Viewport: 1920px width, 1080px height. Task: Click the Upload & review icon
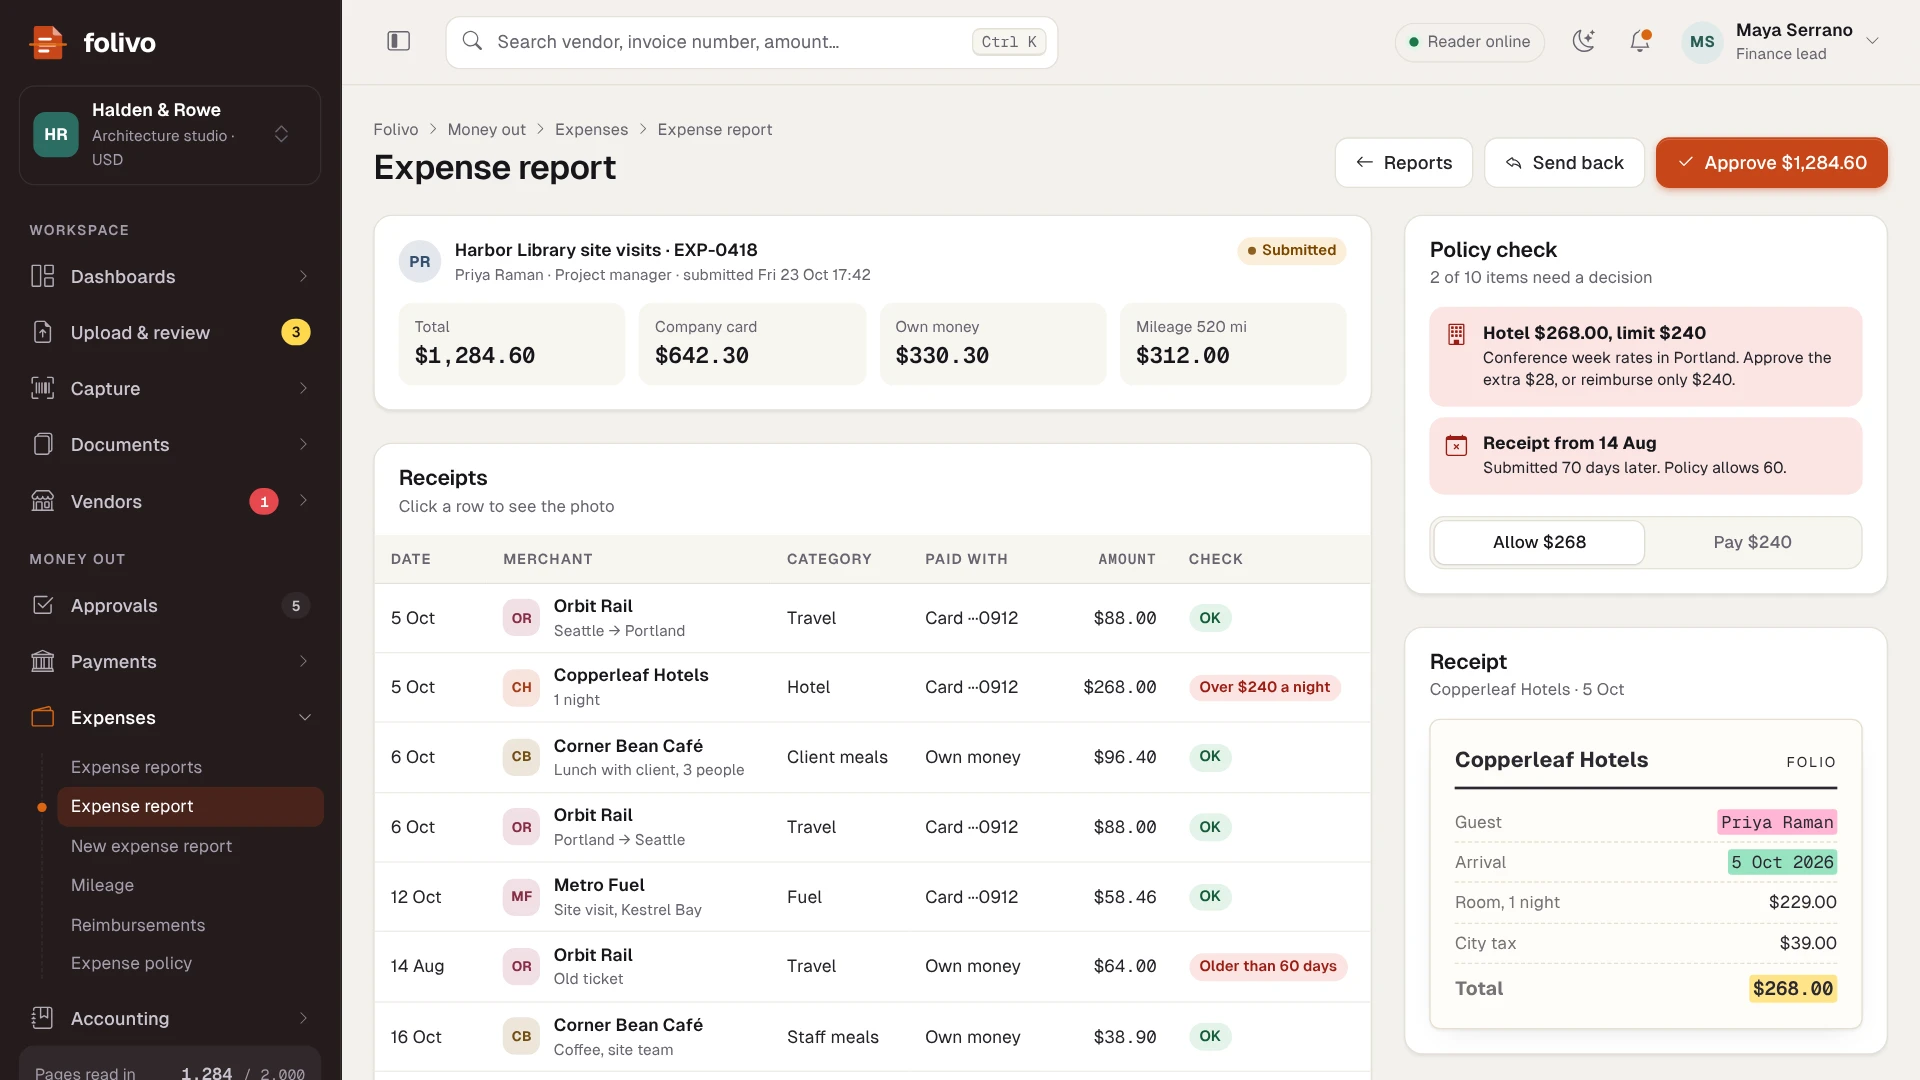pos(43,332)
